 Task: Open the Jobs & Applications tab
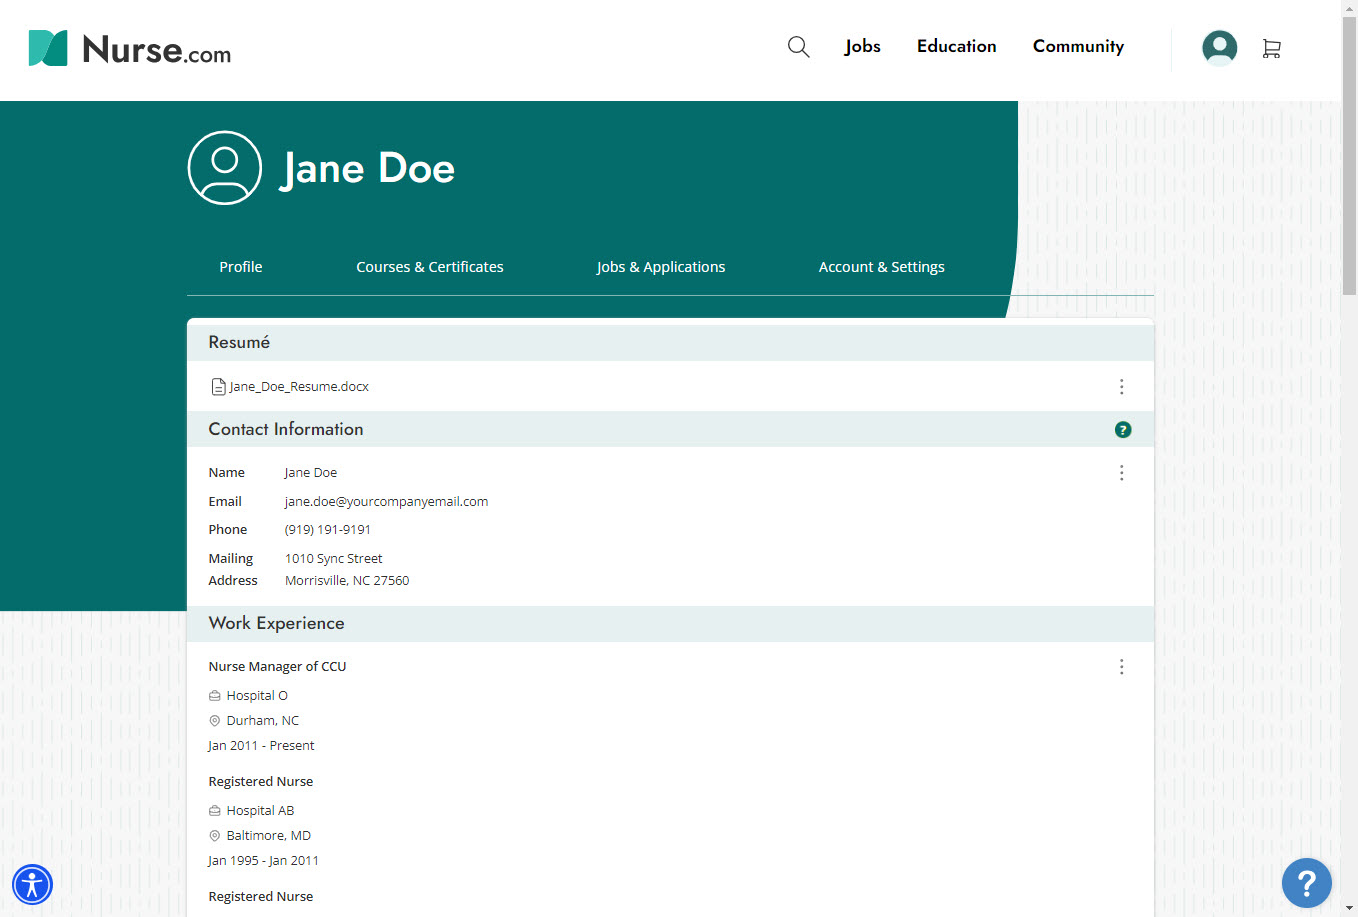[x=661, y=266]
